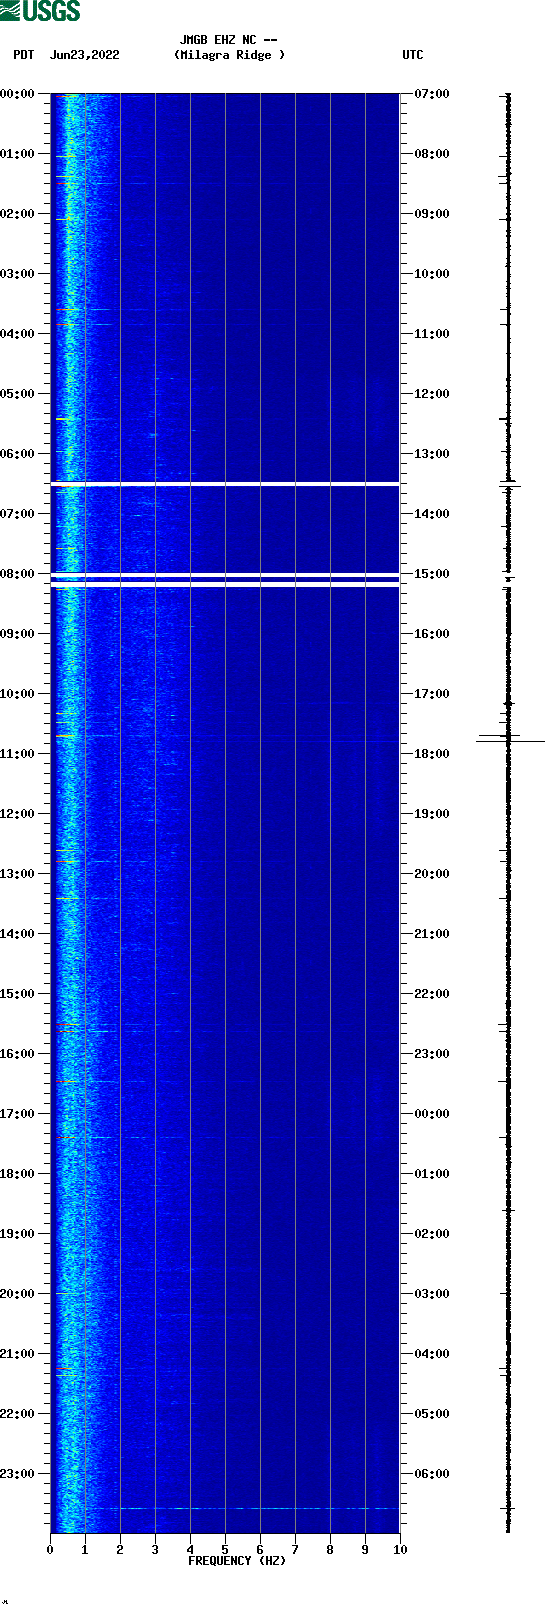Click the red low-frequency burst near 15:30 PDT
The height and width of the screenshot is (1613, 552).
tap(66, 1025)
